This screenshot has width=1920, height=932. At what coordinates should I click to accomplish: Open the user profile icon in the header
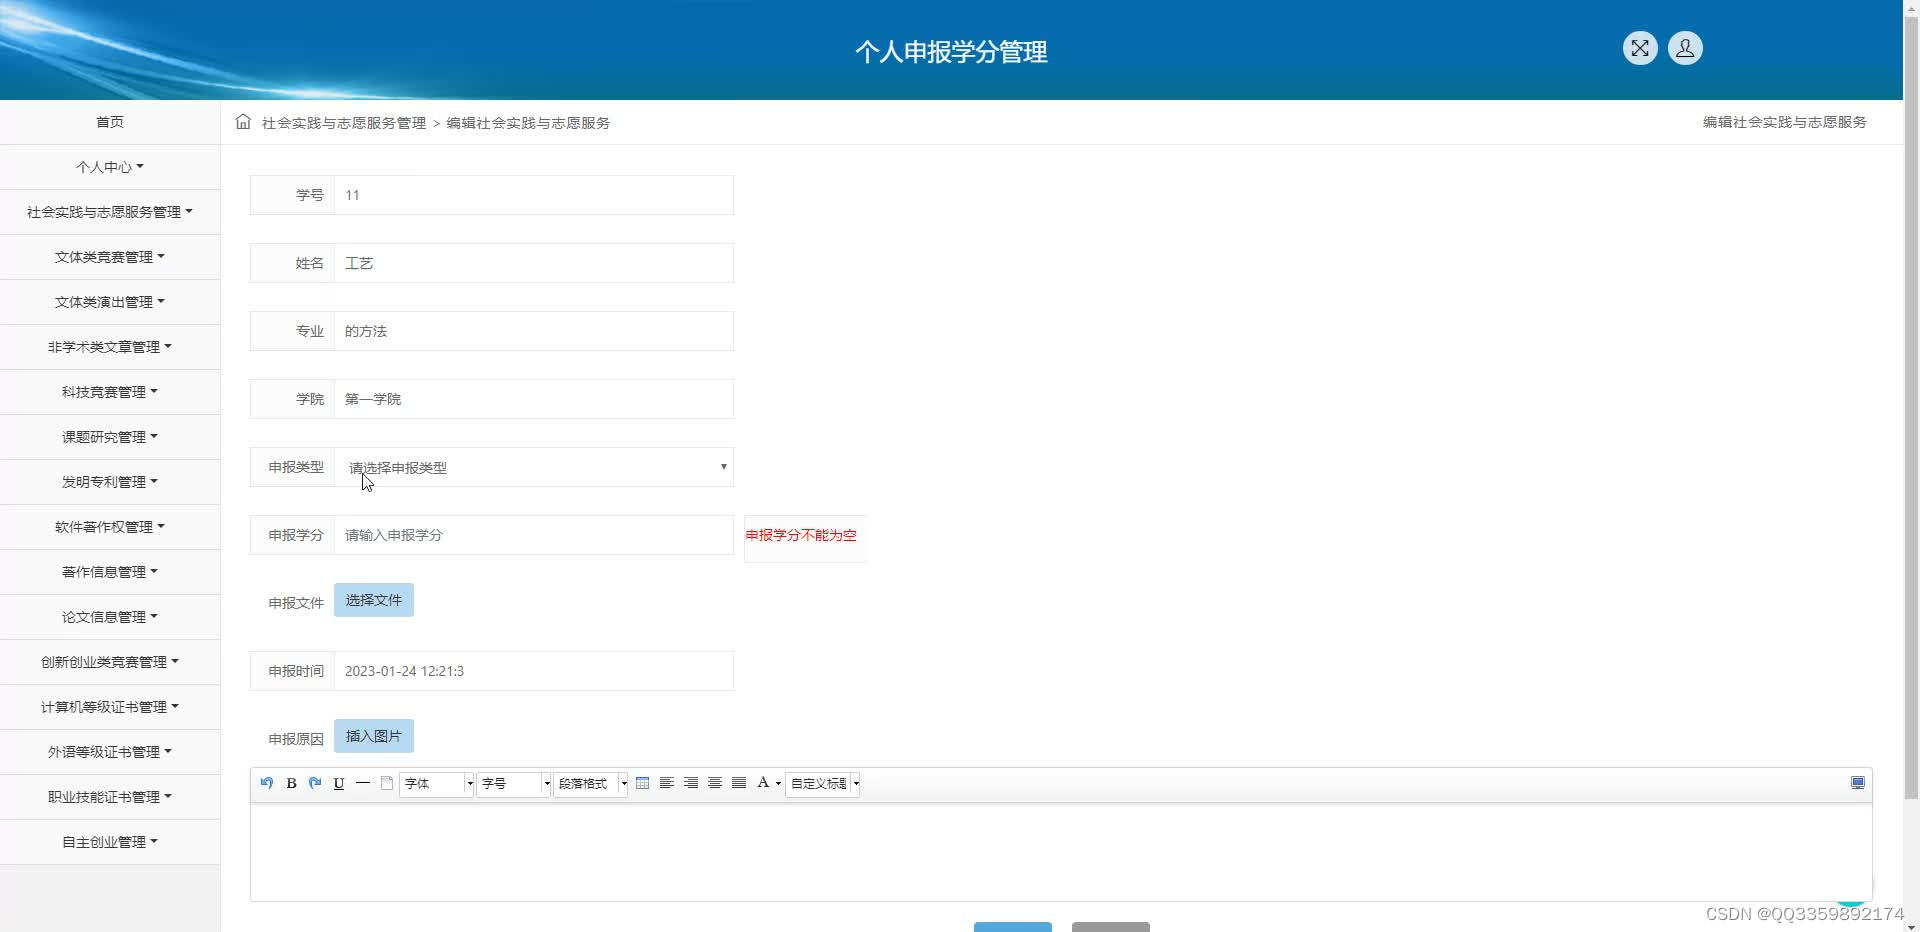click(x=1685, y=48)
